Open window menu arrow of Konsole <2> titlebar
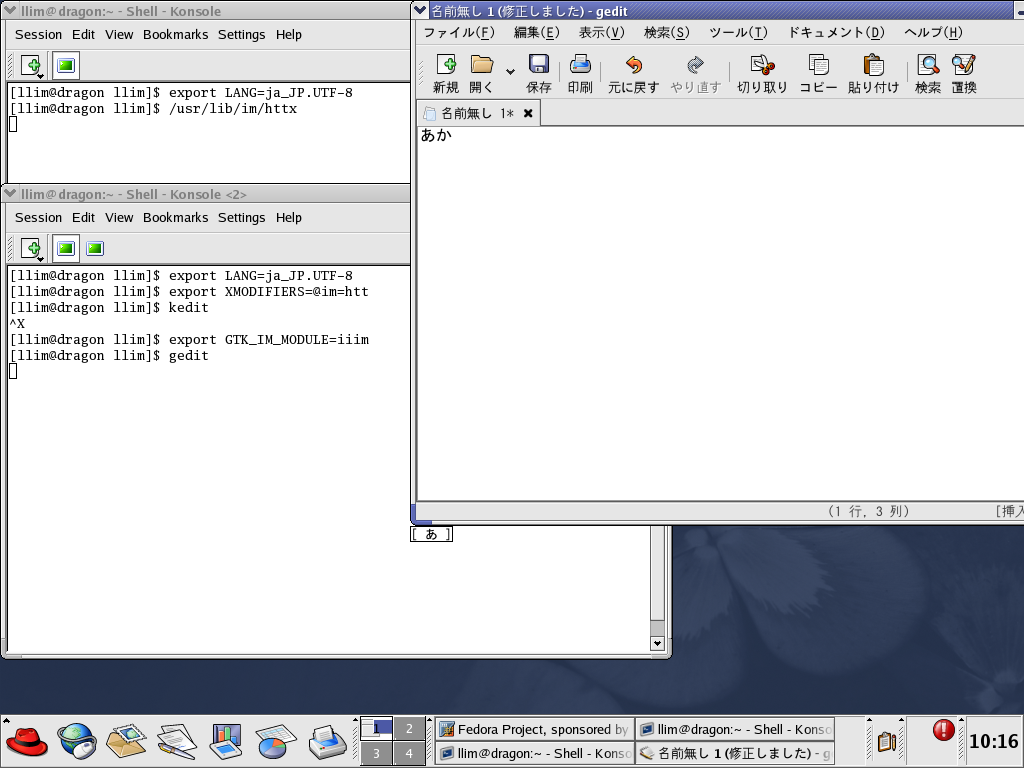Screen dimensions: 1024x768 (x=10, y=193)
